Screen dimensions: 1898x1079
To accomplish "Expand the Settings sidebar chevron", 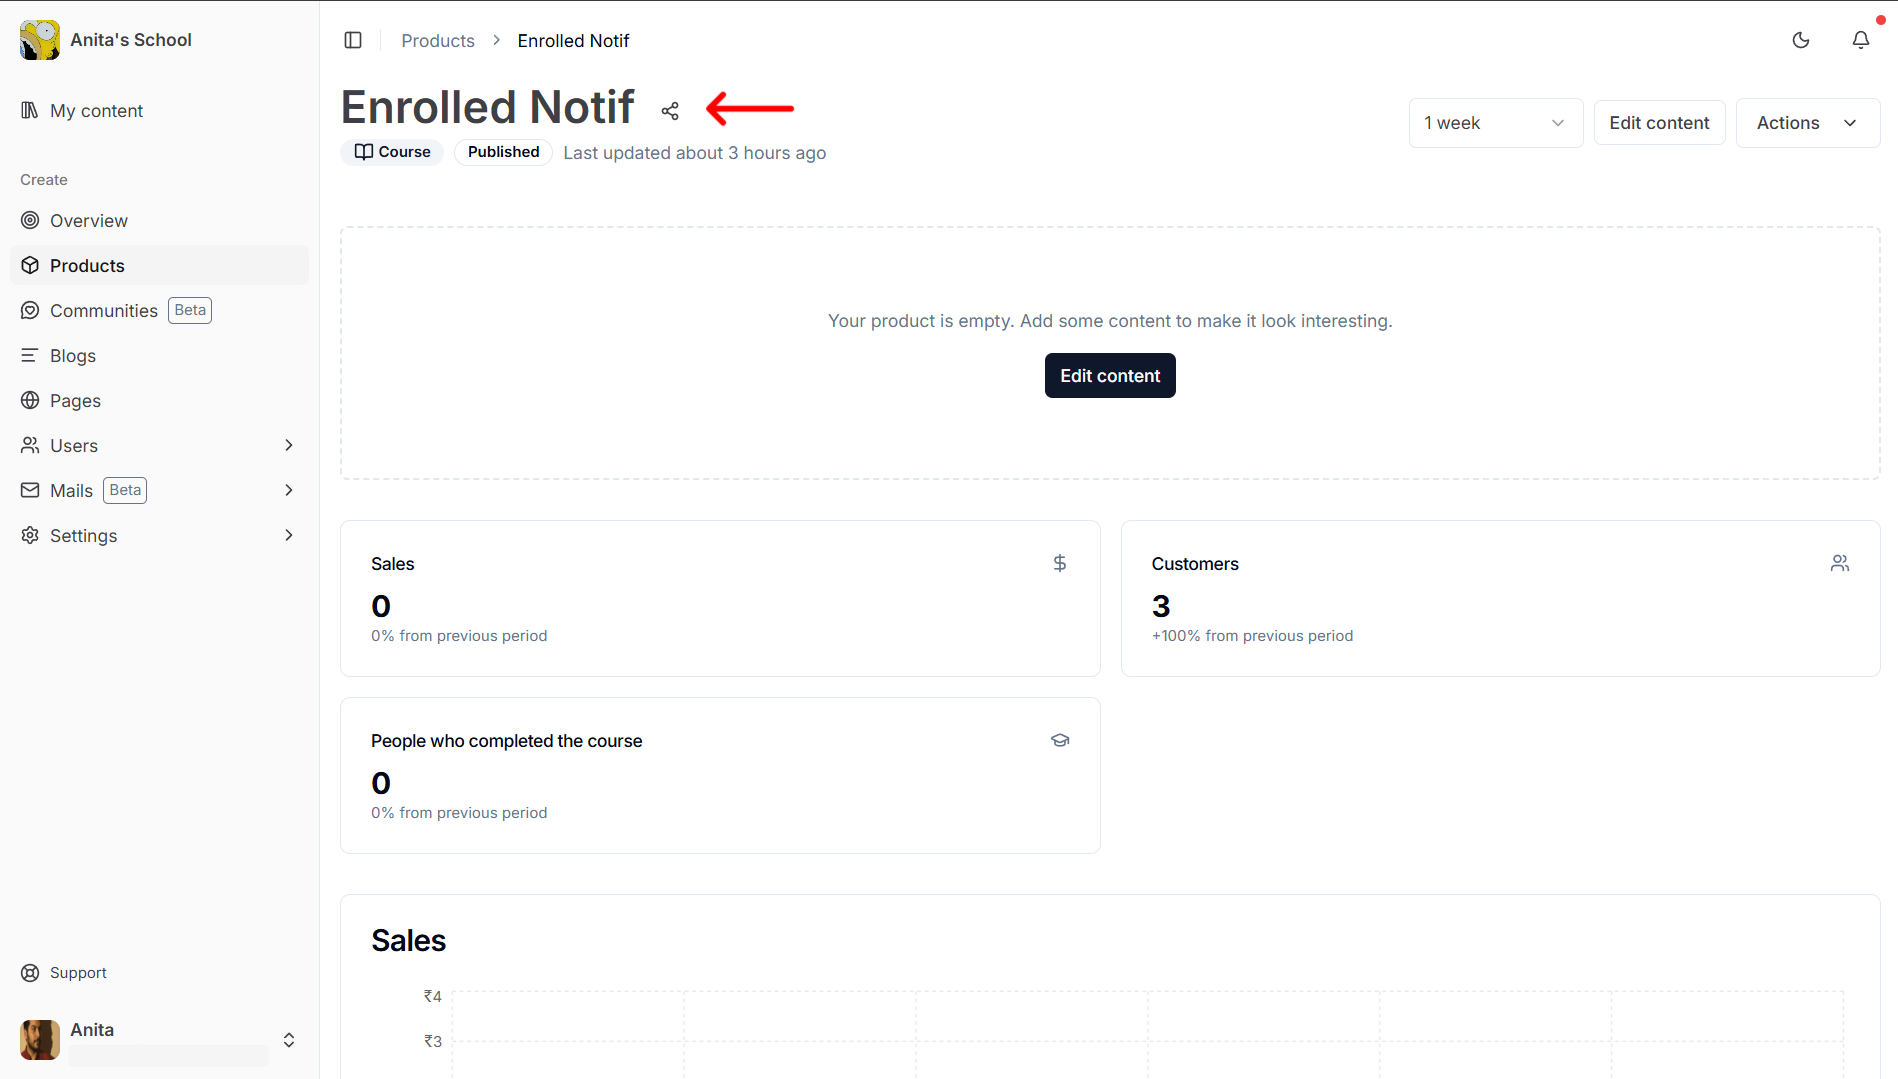I will (289, 535).
